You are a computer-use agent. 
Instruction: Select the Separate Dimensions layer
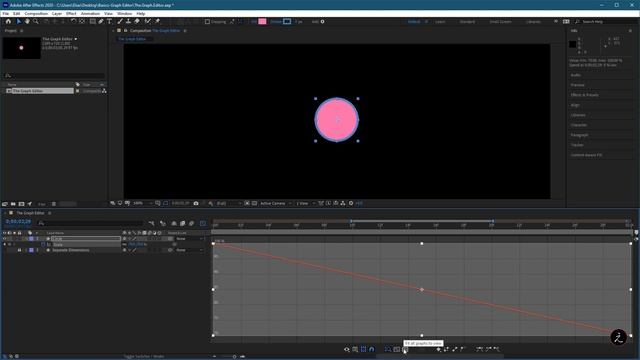pyautogui.click(x=71, y=250)
